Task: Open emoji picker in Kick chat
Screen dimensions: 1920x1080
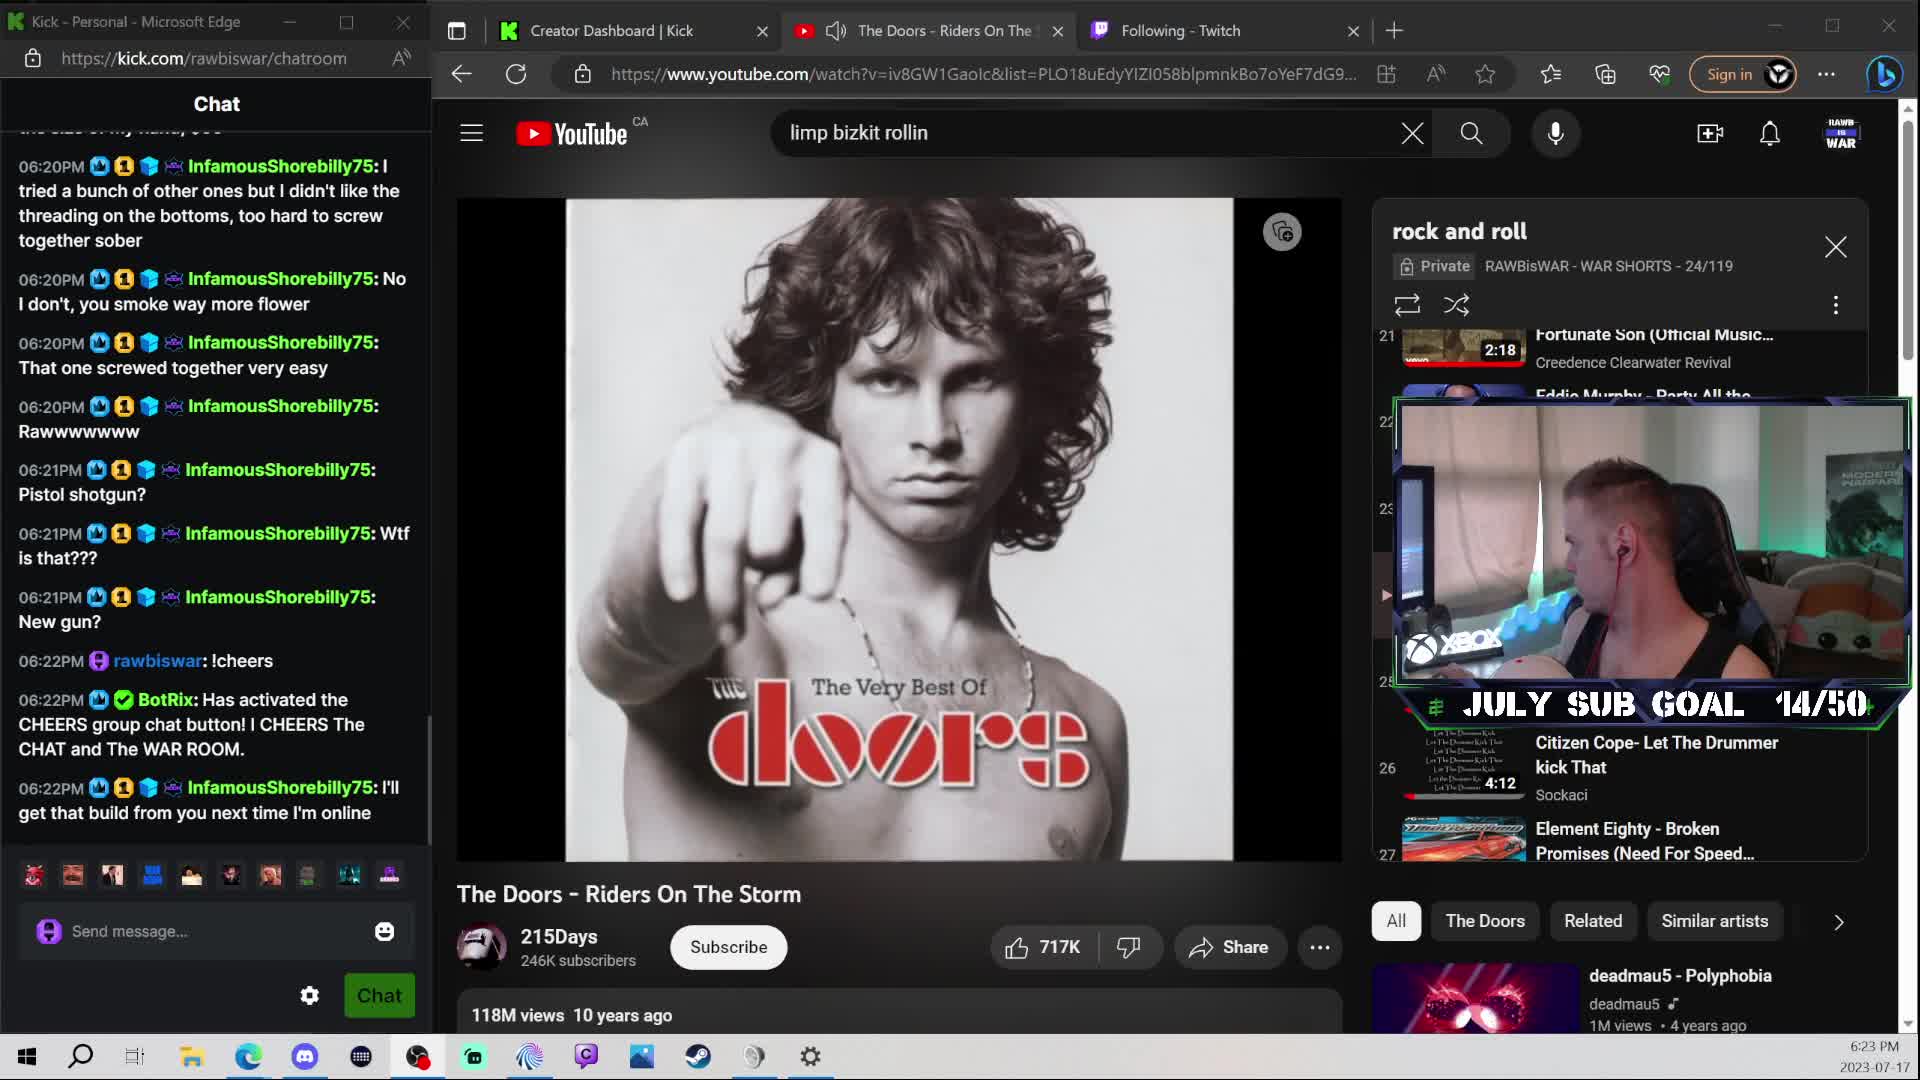Action: (x=384, y=931)
